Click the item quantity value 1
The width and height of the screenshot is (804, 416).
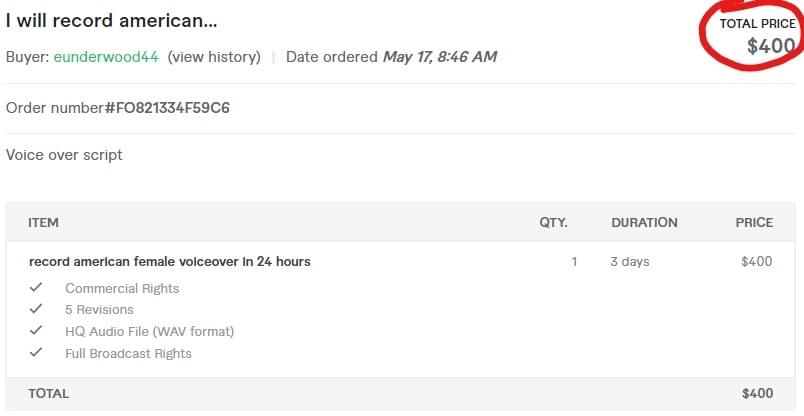[x=574, y=262]
